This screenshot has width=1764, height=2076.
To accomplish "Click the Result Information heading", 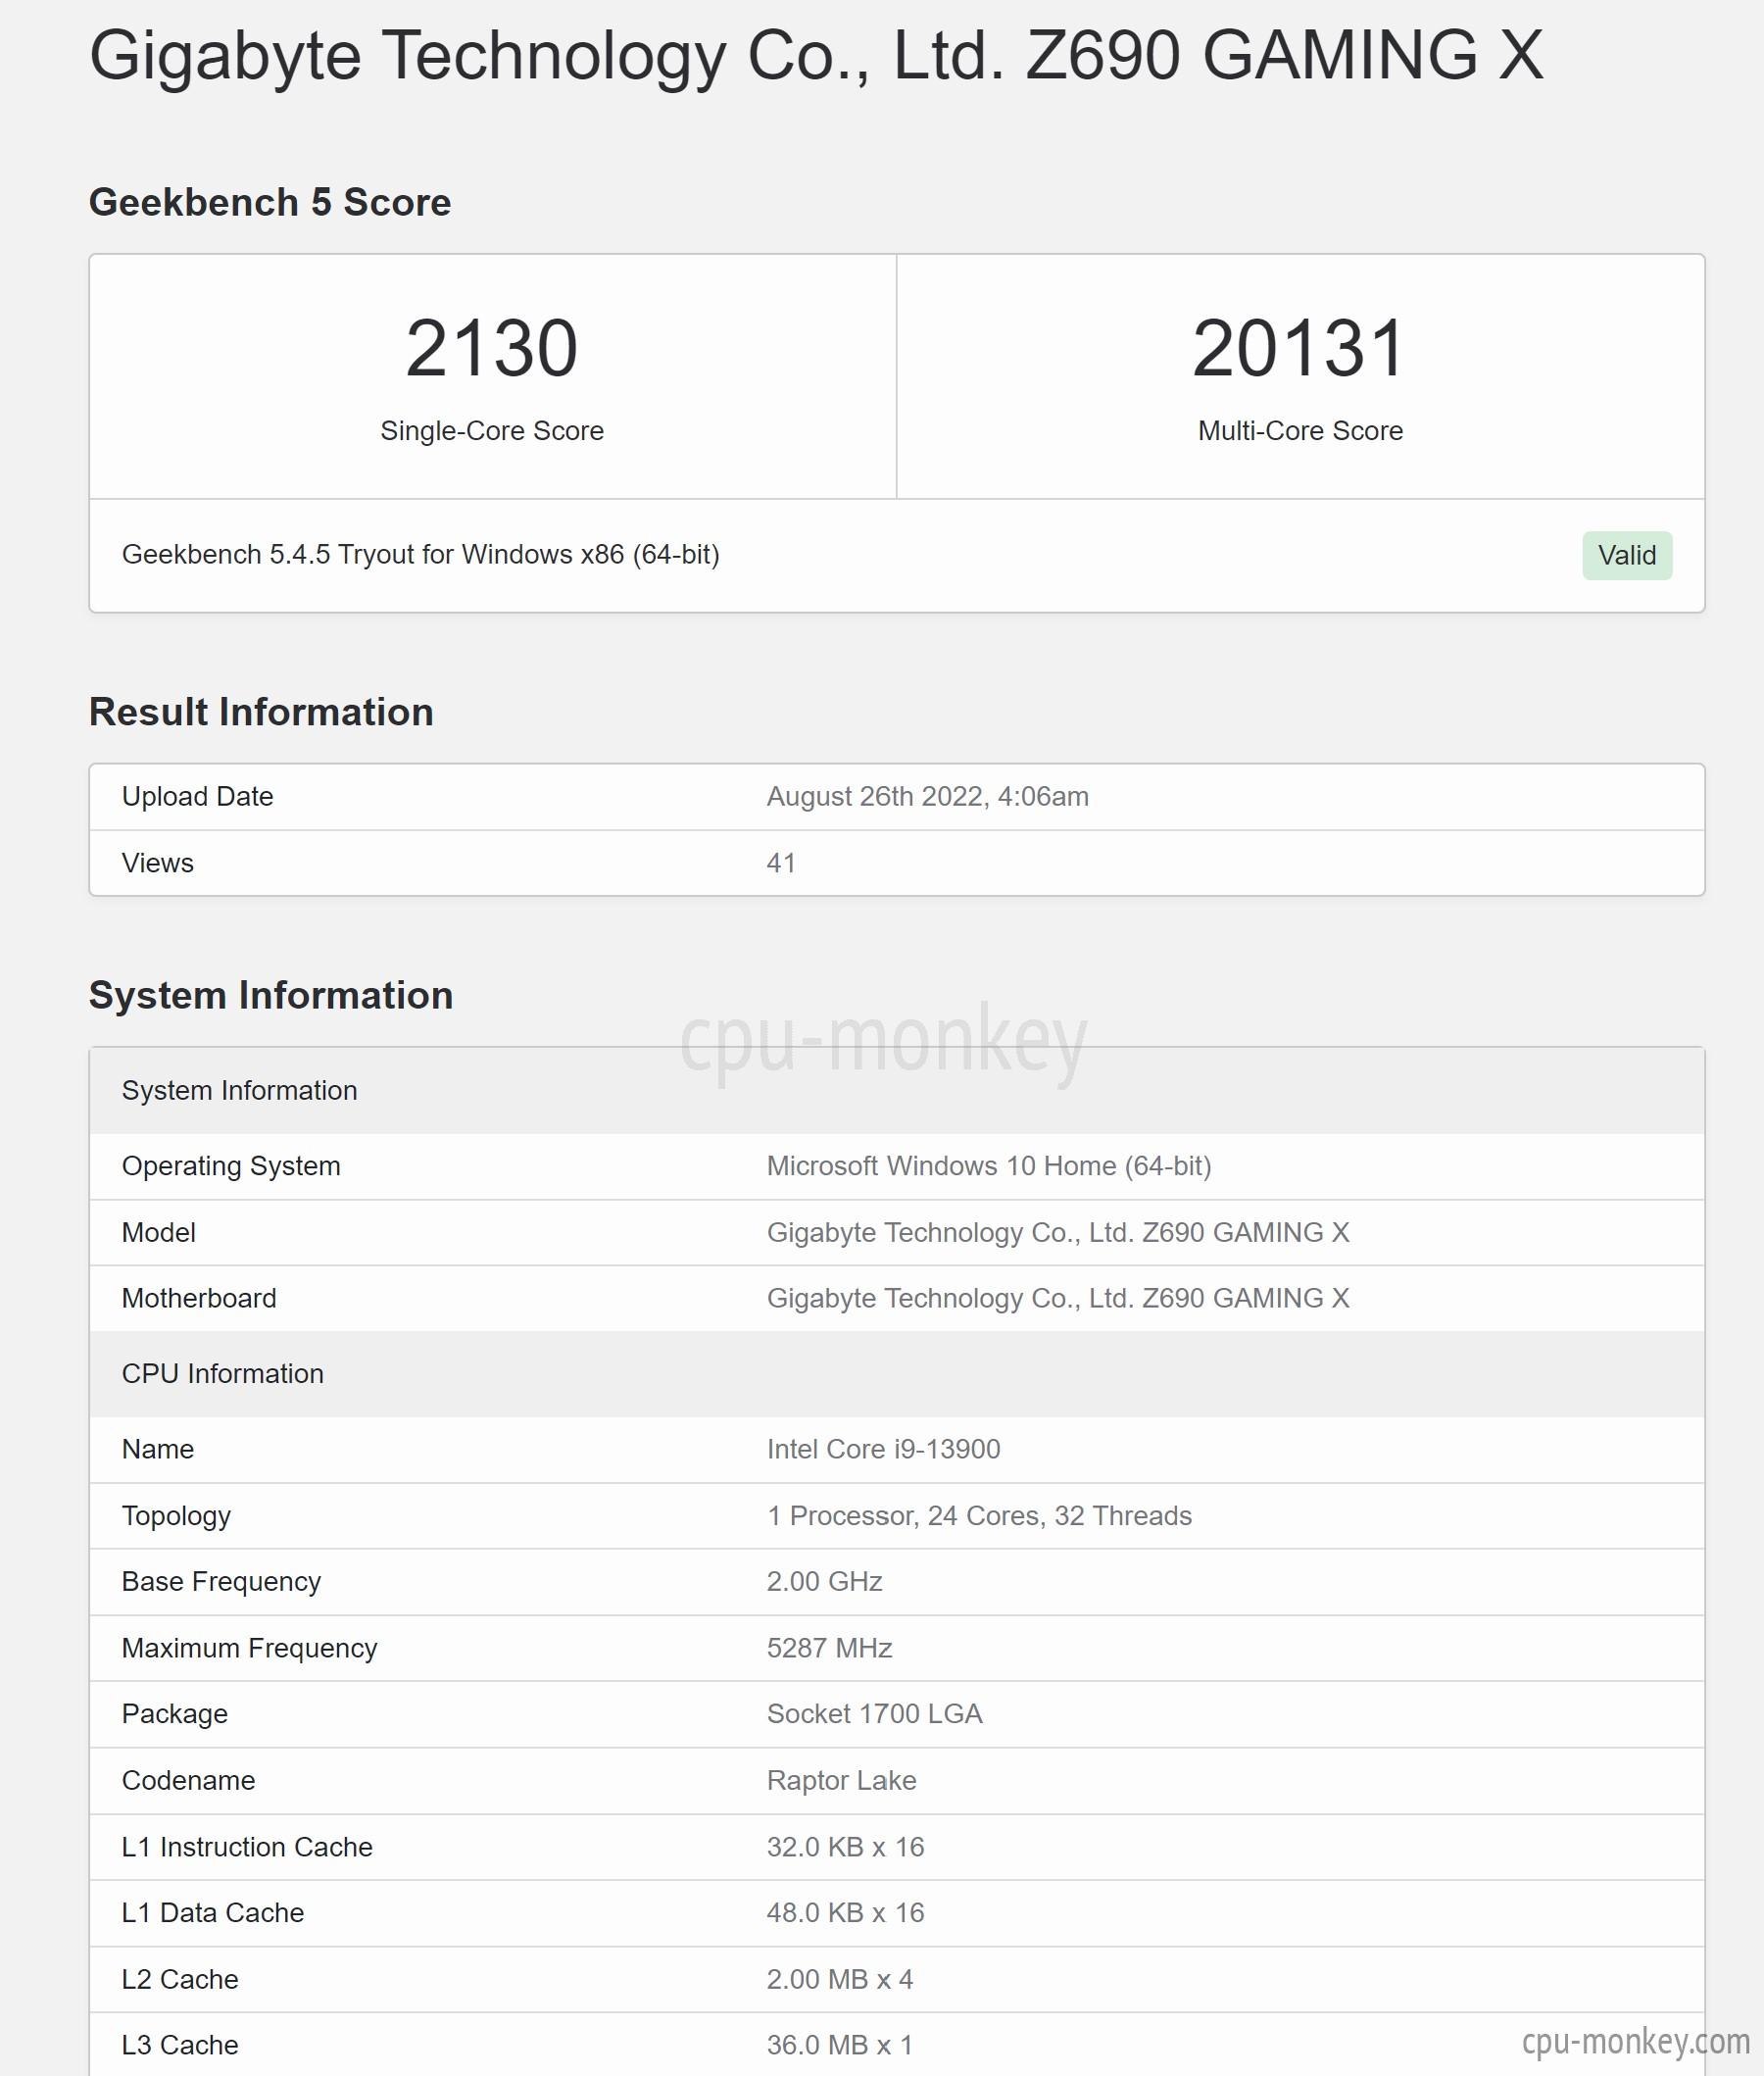I will click(x=261, y=712).
